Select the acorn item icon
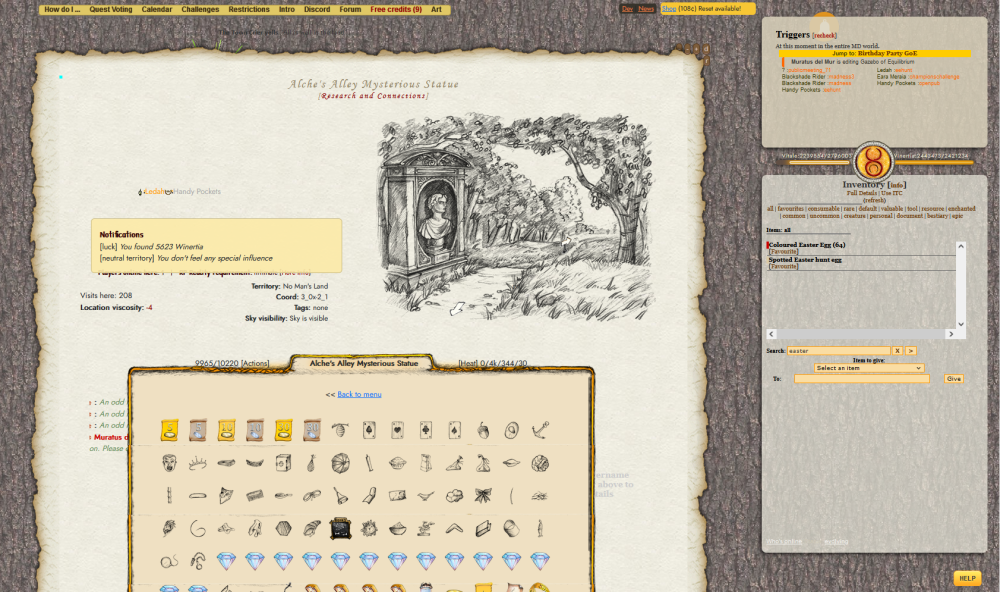 point(483,430)
